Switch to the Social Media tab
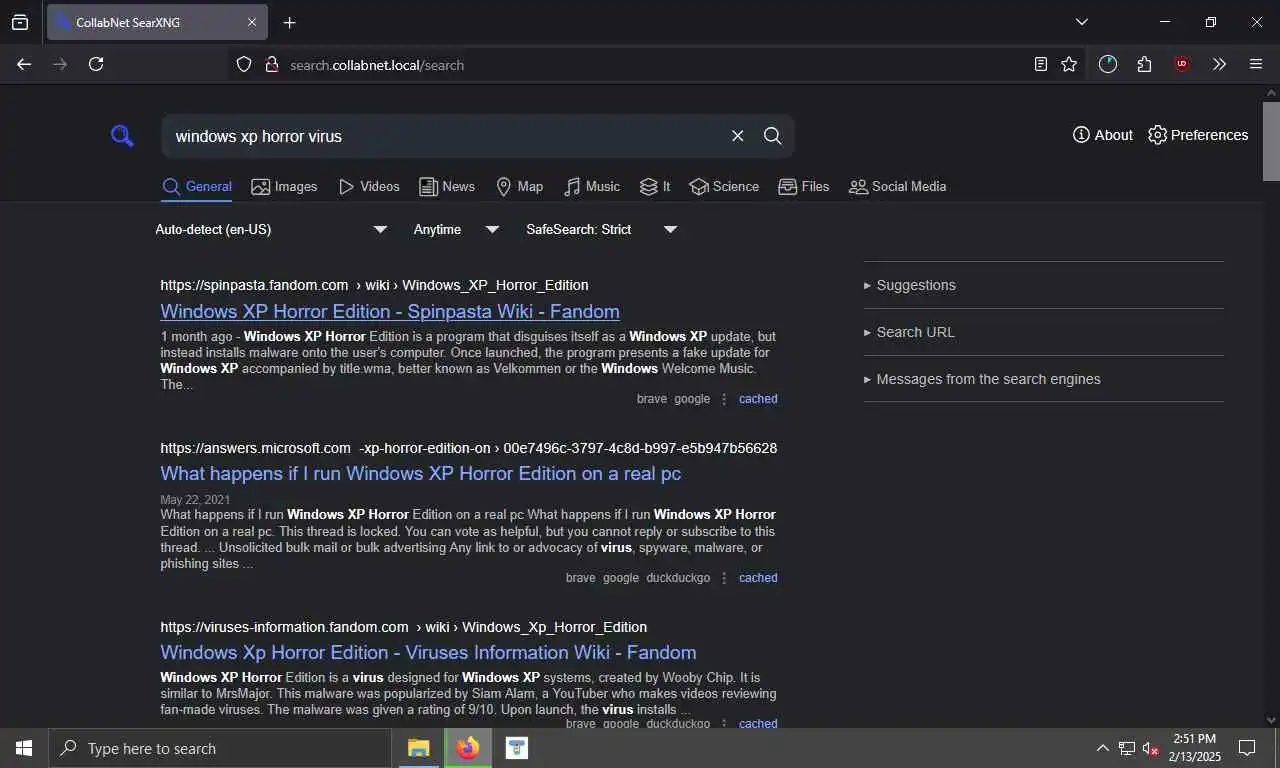The width and height of the screenshot is (1280, 768). (x=897, y=187)
